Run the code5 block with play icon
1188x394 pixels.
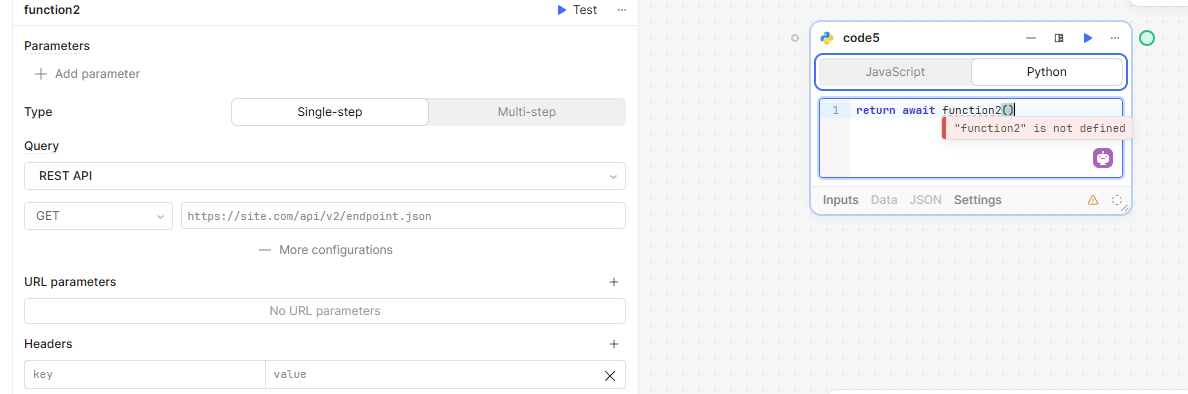[1088, 38]
